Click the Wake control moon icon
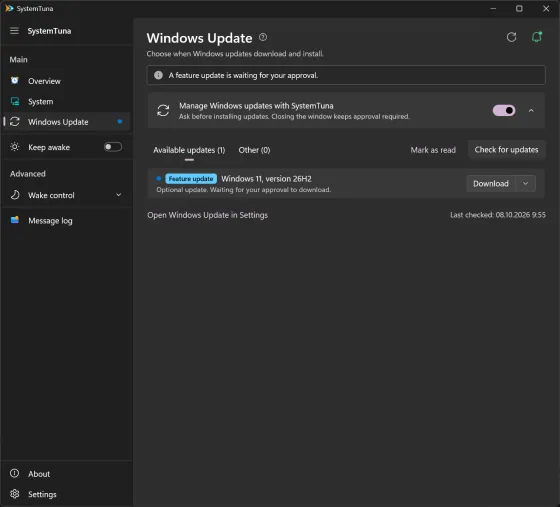This screenshot has height=507, width=560. coord(15,195)
